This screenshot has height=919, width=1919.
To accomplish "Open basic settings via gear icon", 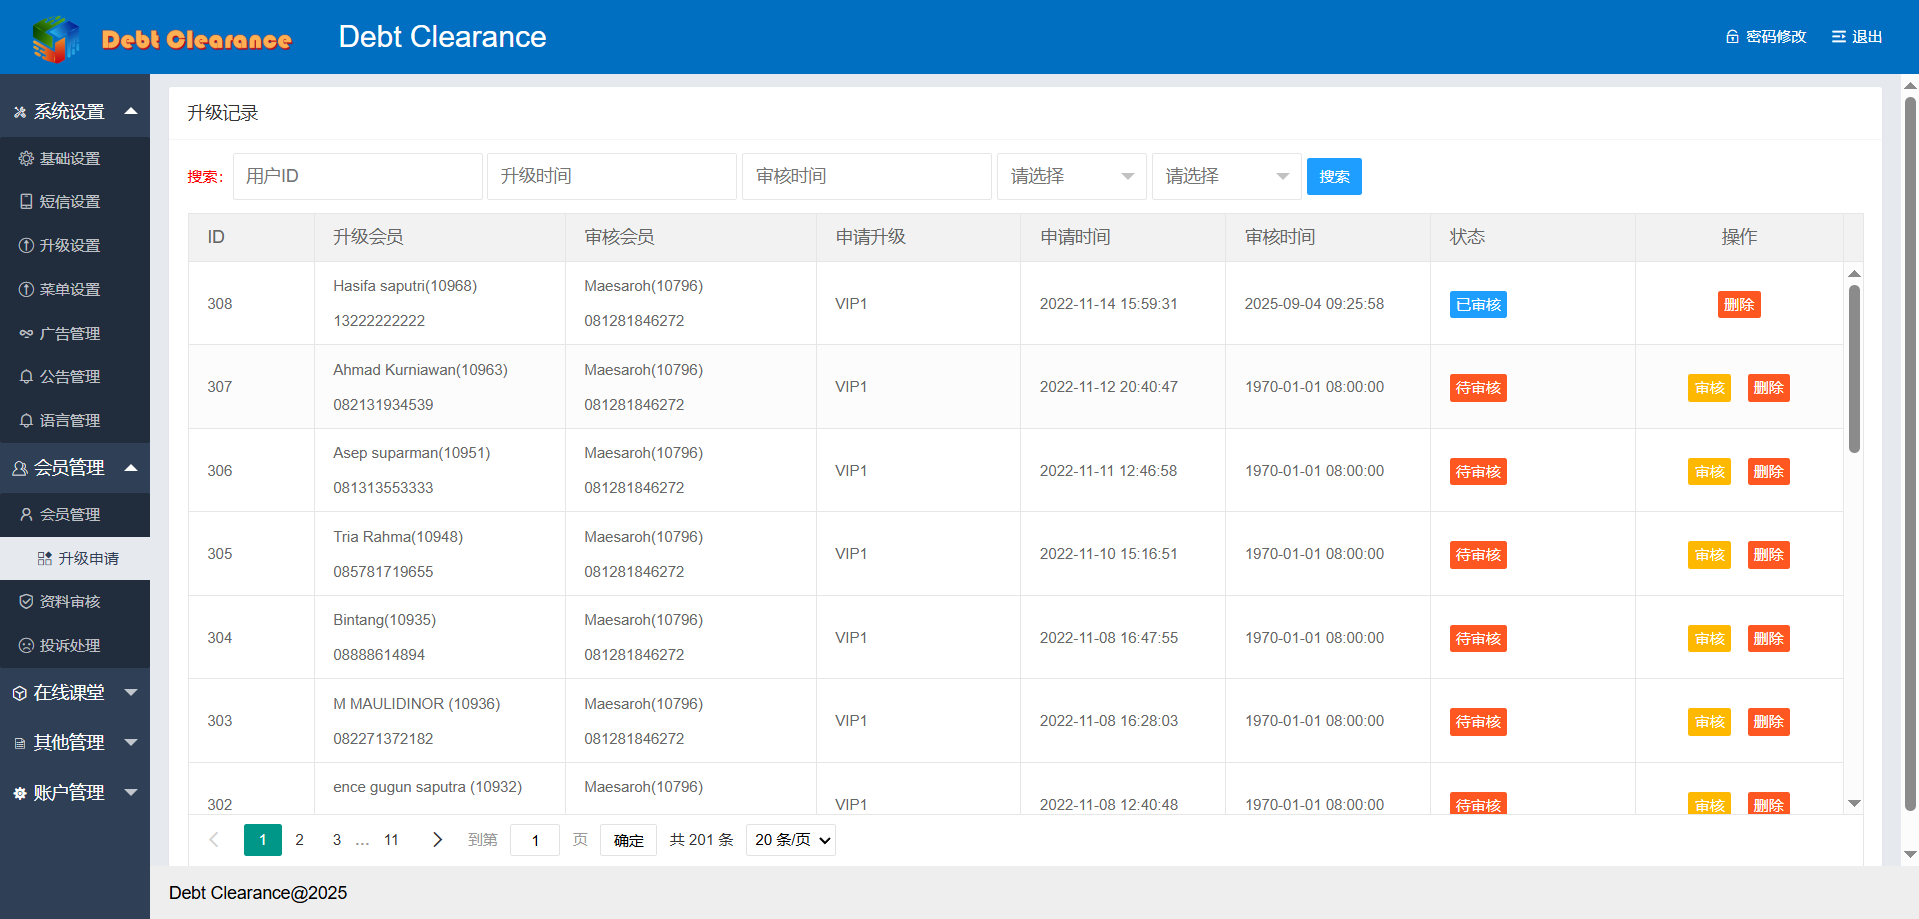I will [x=27, y=158].
